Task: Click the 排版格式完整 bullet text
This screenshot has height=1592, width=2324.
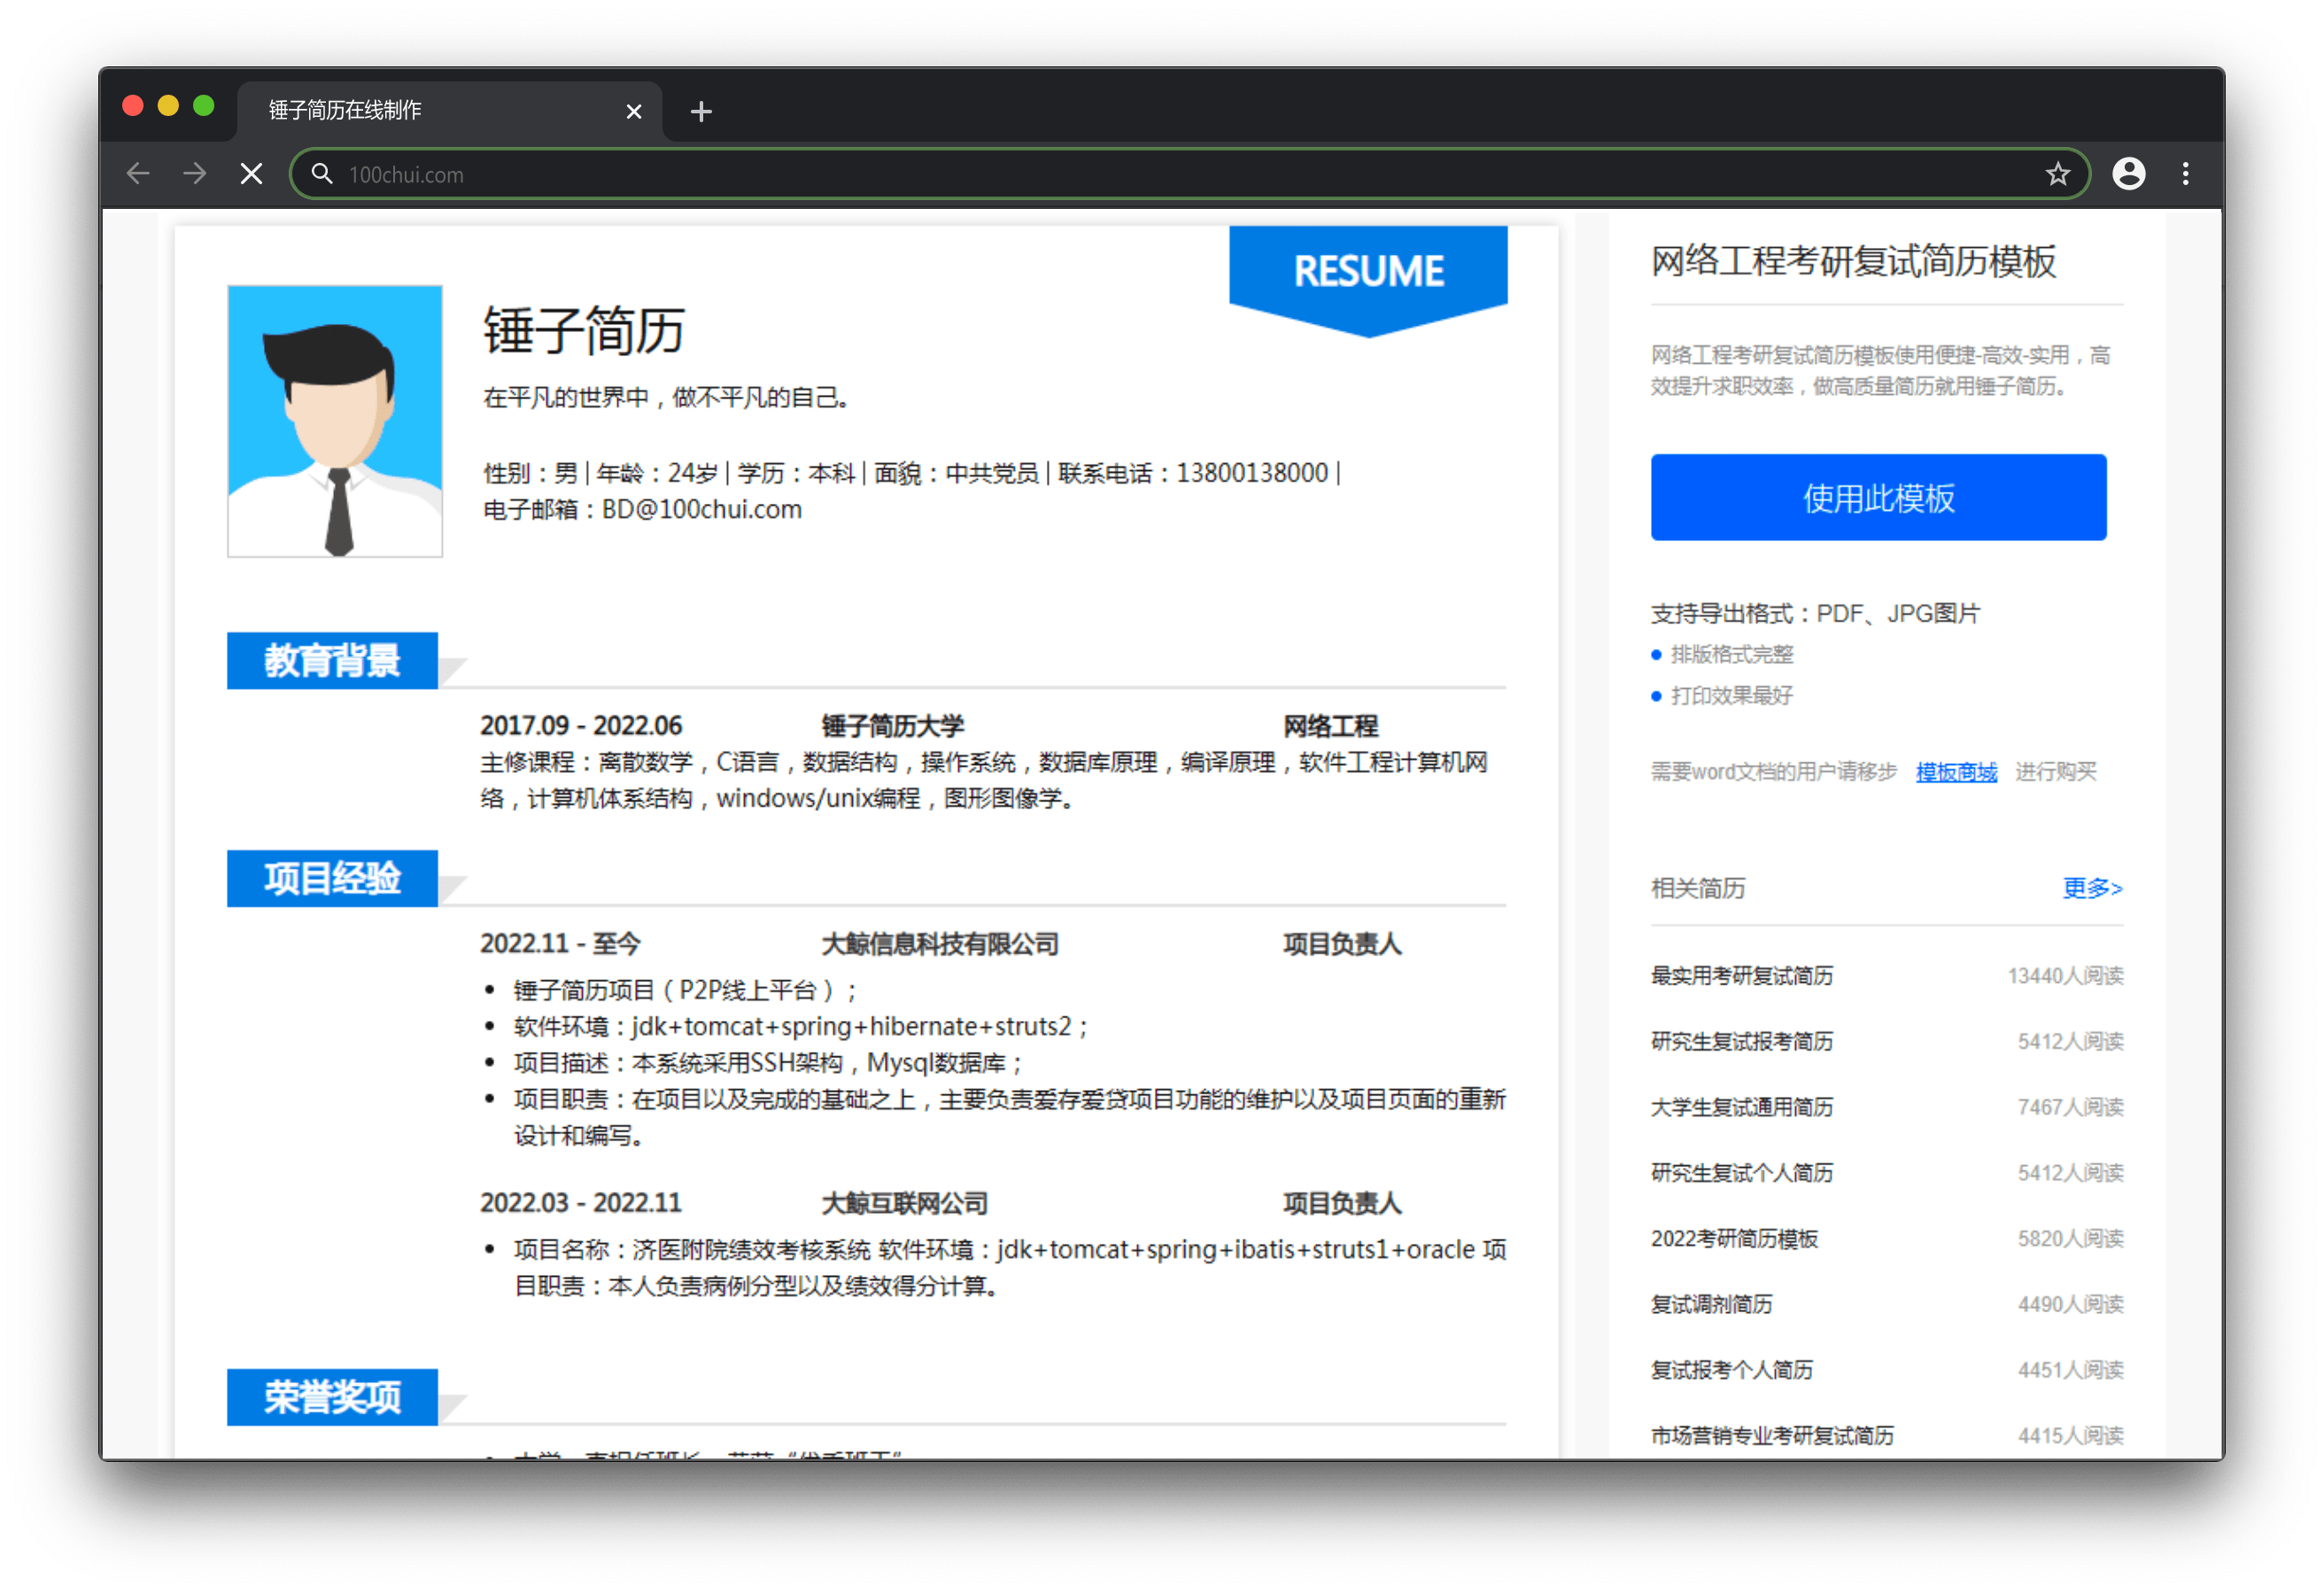Action: [x=1732, y=655]
